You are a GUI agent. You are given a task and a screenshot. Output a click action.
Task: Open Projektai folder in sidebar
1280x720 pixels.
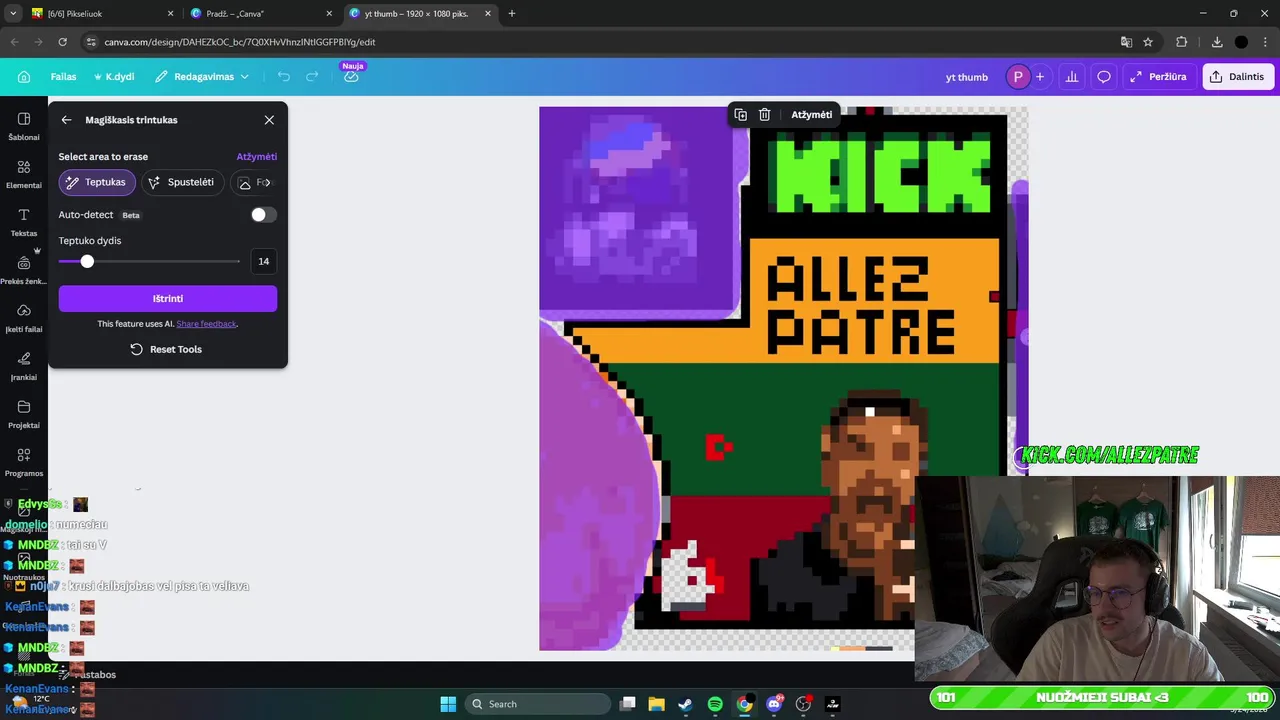click(24, 414)
